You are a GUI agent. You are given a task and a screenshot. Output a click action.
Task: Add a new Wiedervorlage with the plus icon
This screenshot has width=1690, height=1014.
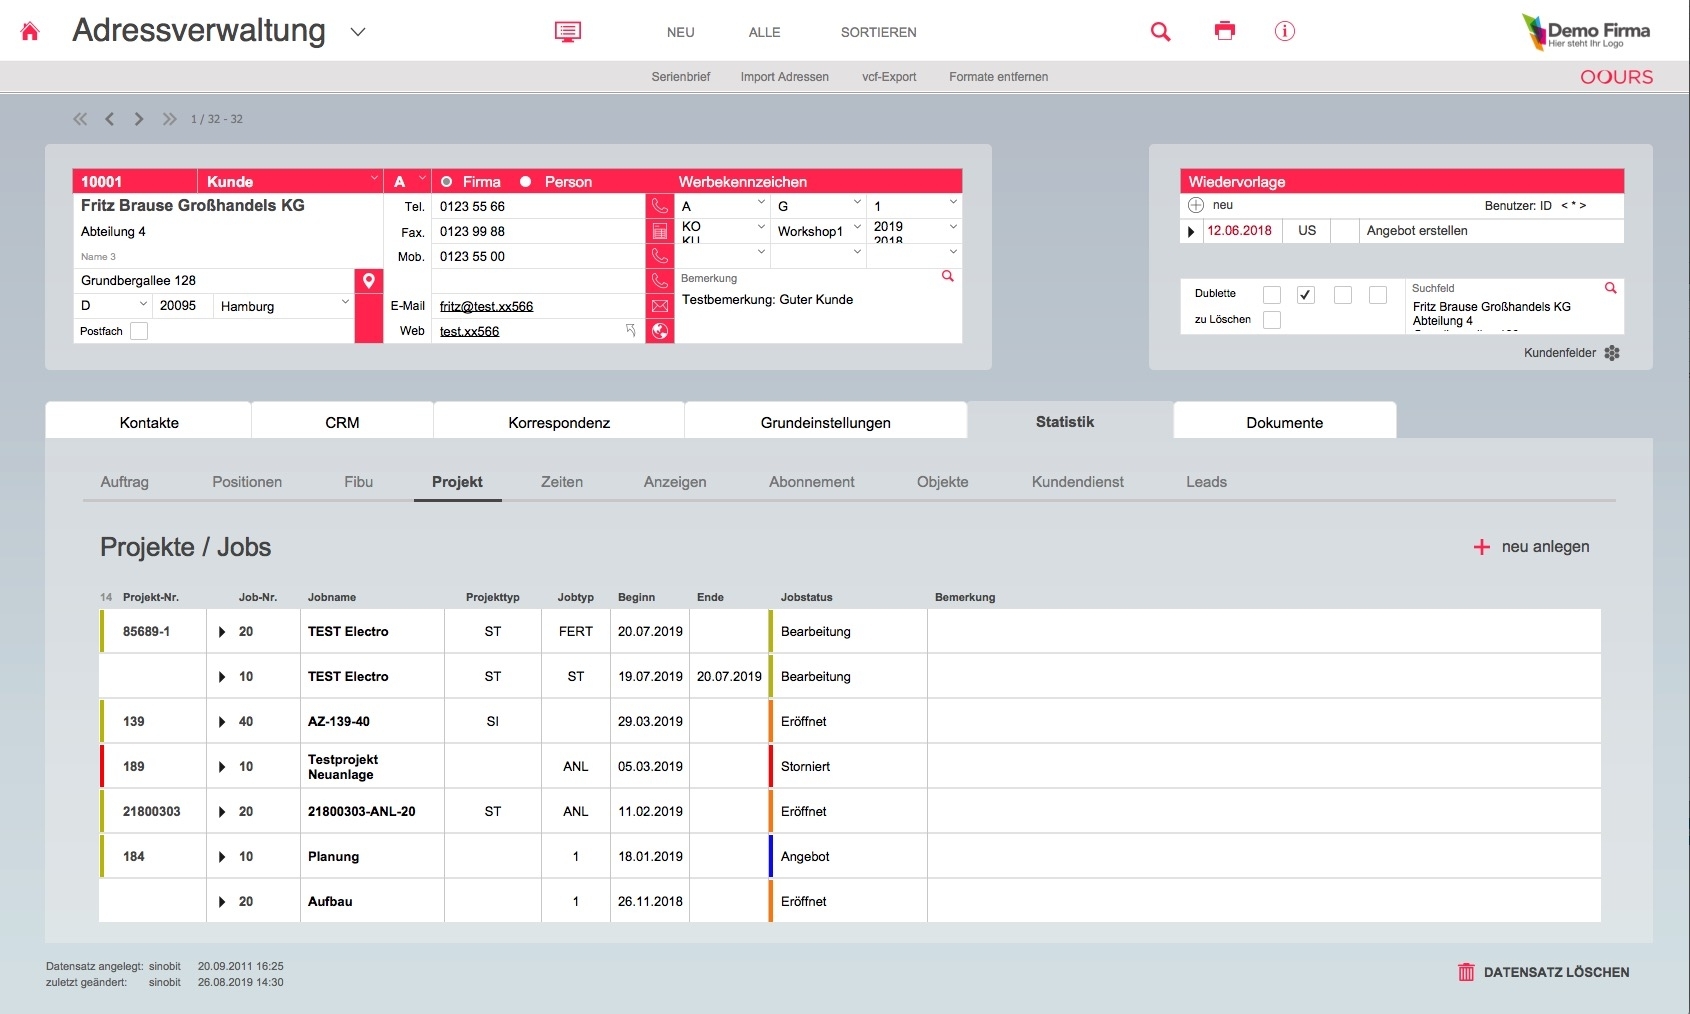pyautogui.click(x=1196, y=205)
